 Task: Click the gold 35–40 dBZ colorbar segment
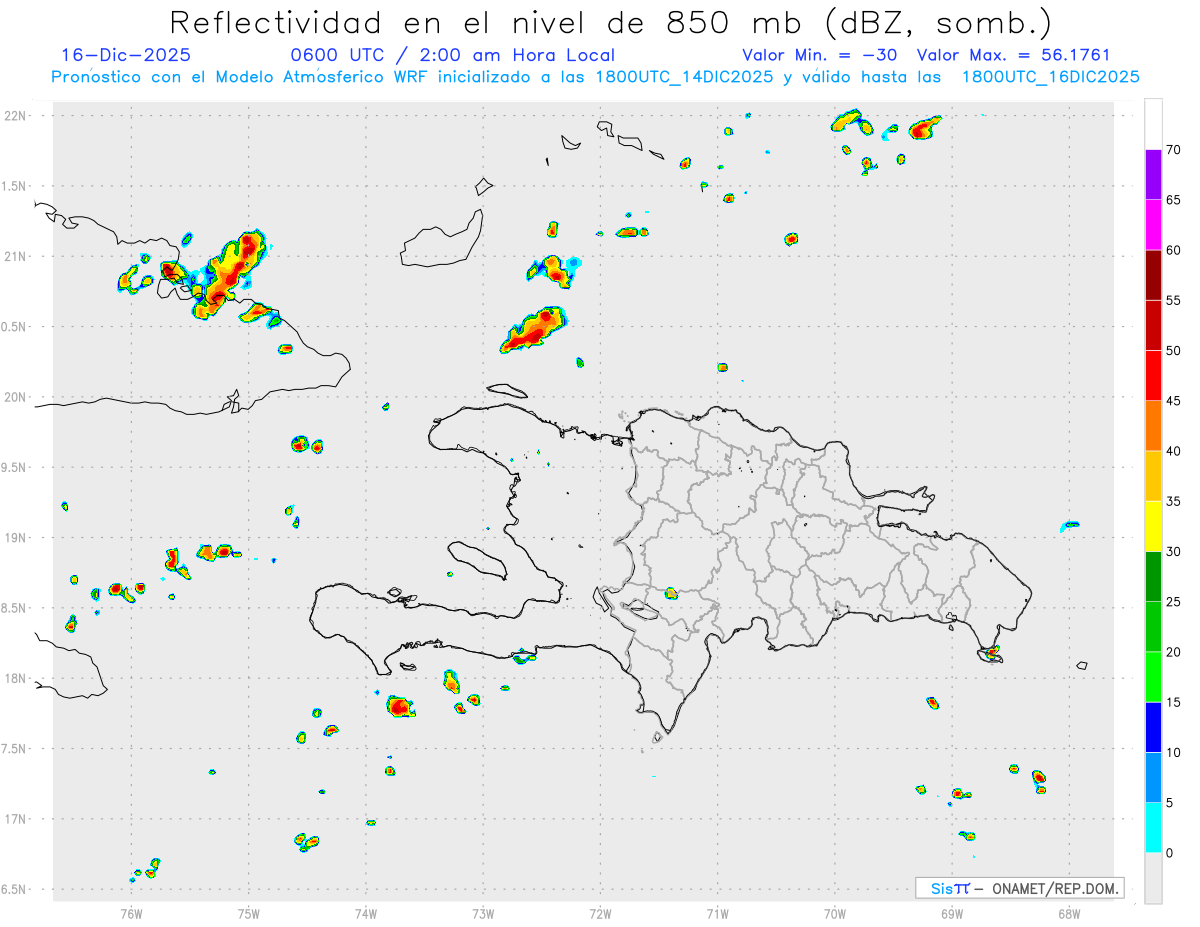(1153, 476)
